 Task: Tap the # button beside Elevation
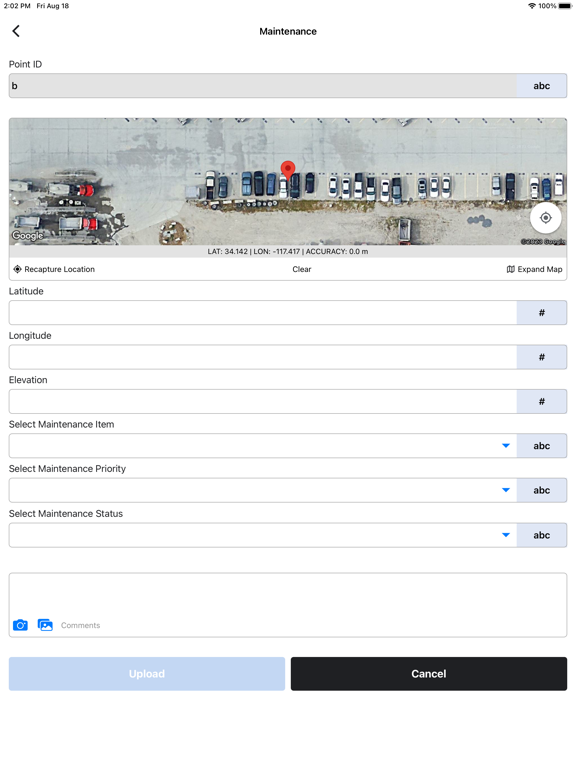[x=542, y=402]
